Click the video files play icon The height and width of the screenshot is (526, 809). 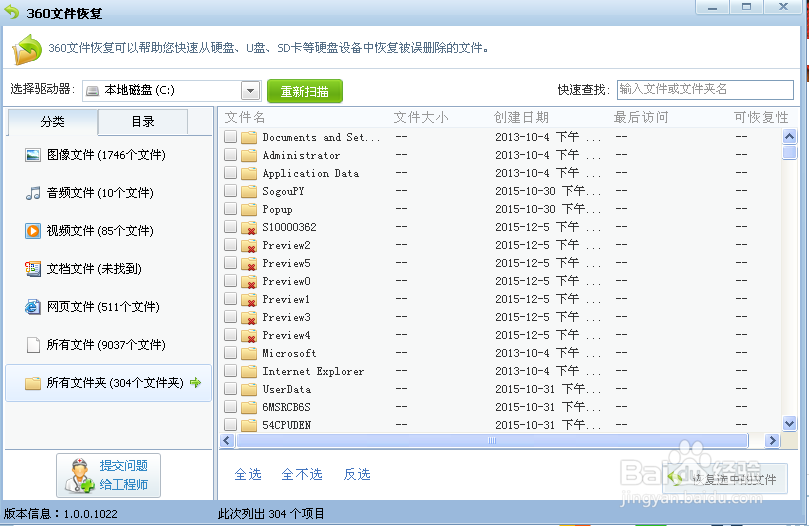click(33, 231)
